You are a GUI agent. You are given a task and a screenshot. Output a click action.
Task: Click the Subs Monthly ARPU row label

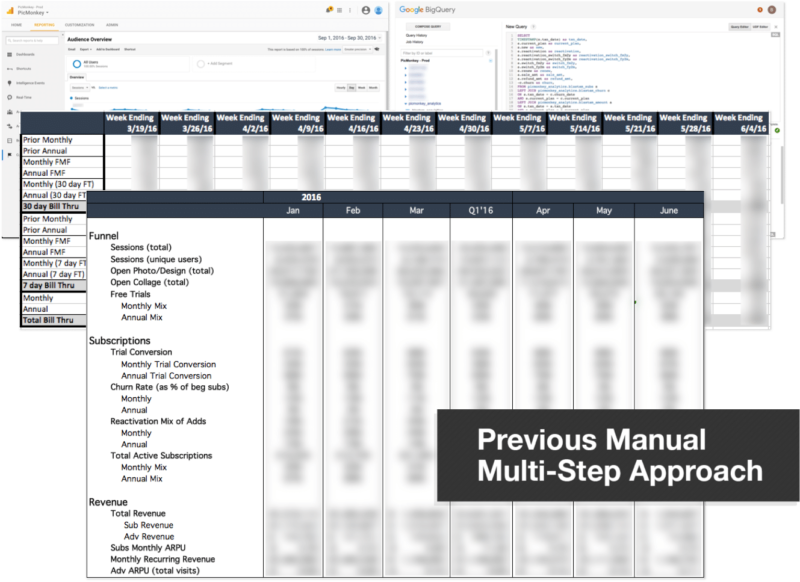pos(148,548)
